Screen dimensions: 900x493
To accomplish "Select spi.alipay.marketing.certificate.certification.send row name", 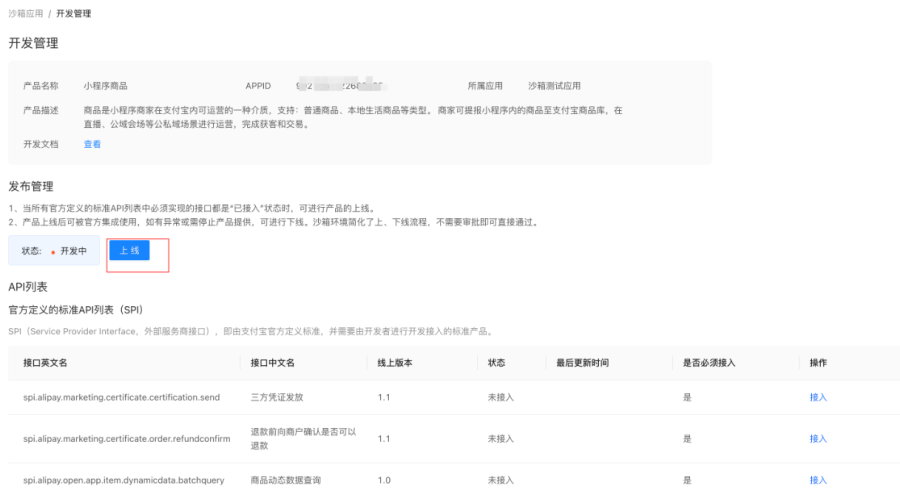I will pyautogui.click(x=121, y=397).
